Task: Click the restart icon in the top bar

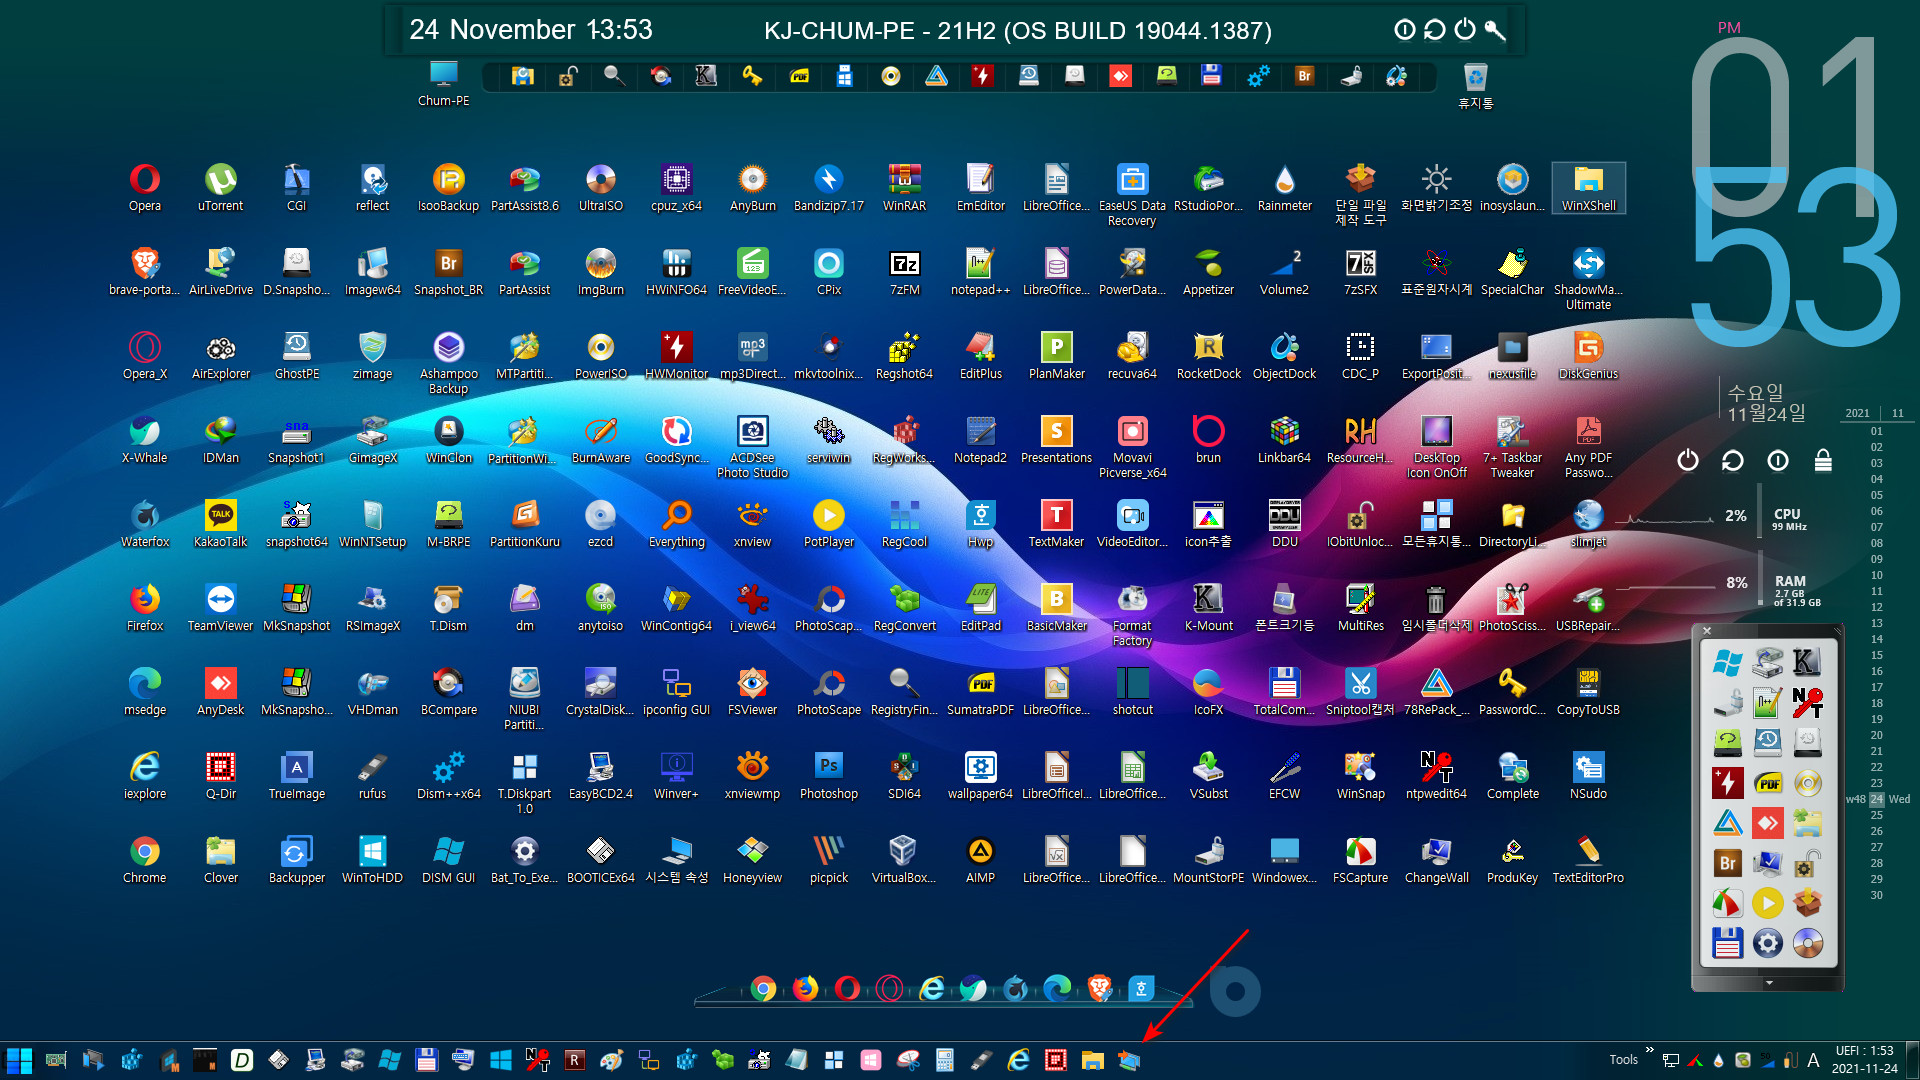Action: 1435,29
